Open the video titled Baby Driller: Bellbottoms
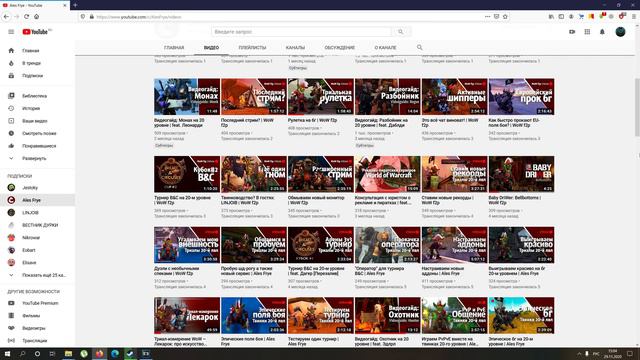Screen dimensions: 640x360 click(x=514, y=200)
